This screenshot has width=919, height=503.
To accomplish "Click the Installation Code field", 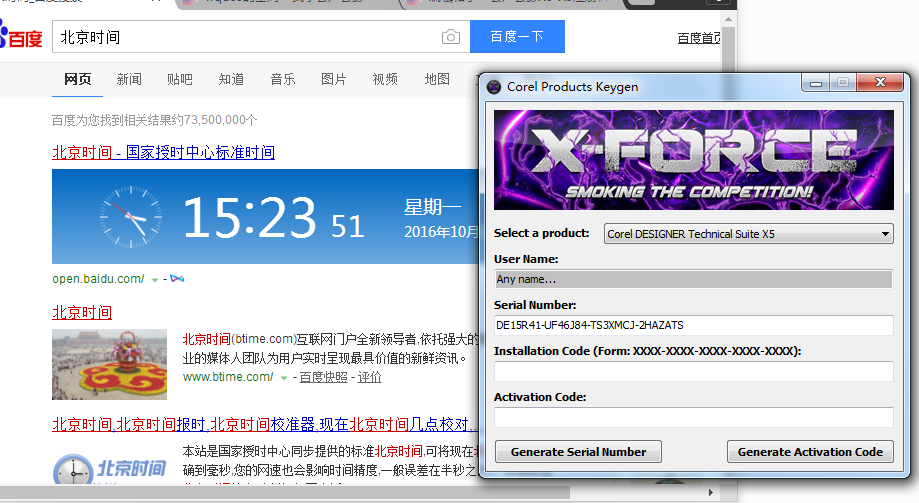I will pos(693,371).
